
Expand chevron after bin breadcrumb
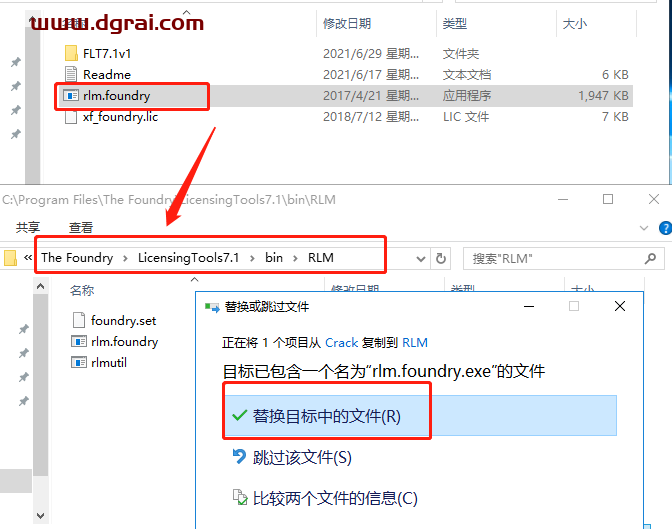(295, 258)
